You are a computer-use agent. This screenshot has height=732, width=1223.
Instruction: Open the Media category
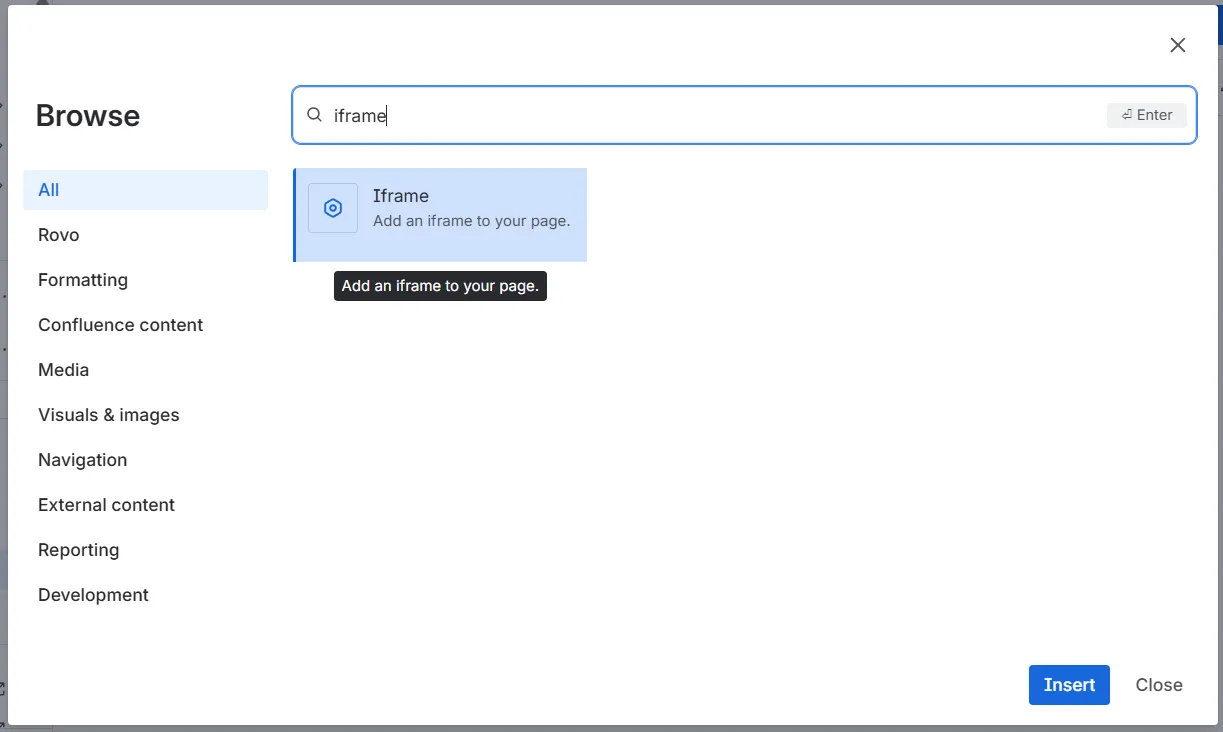point(64,370)
